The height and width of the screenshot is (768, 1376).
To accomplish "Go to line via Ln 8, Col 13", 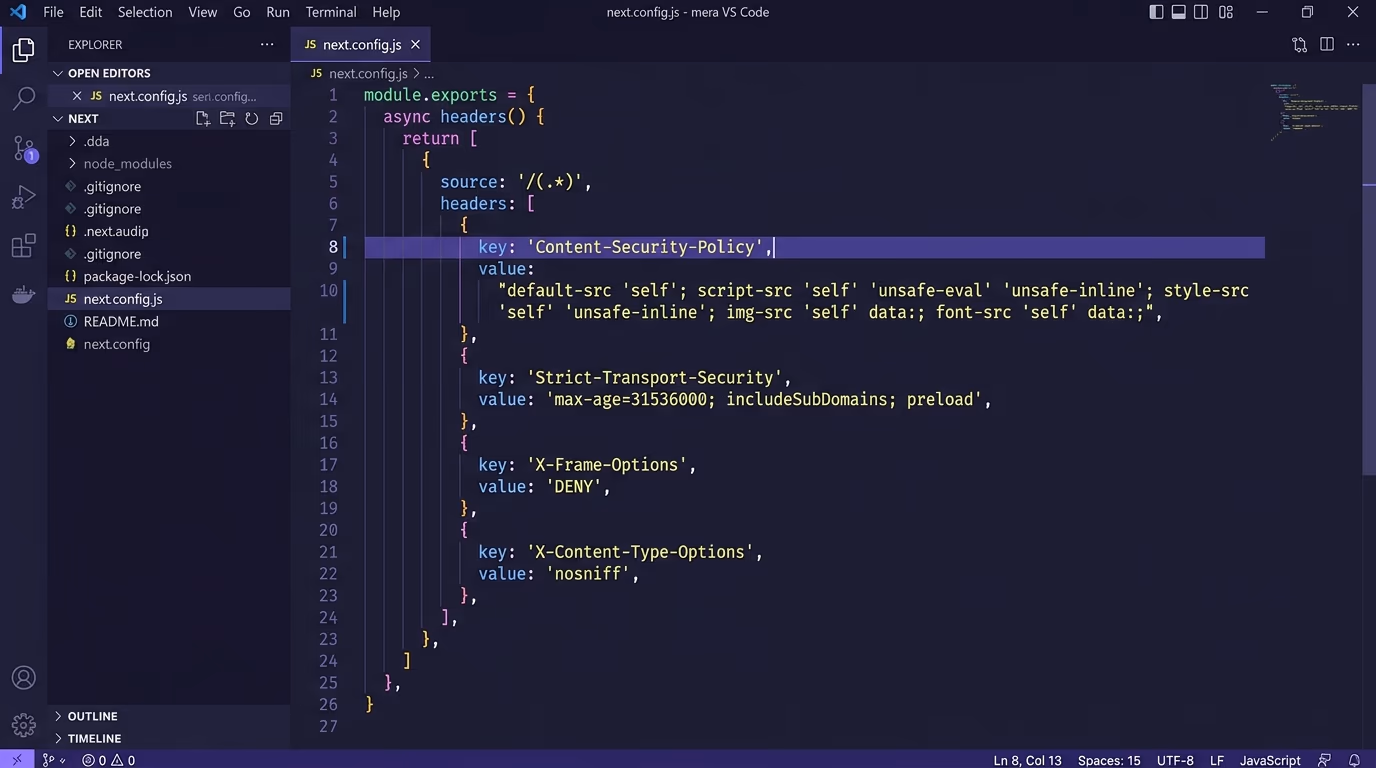I will point(1028,760).
